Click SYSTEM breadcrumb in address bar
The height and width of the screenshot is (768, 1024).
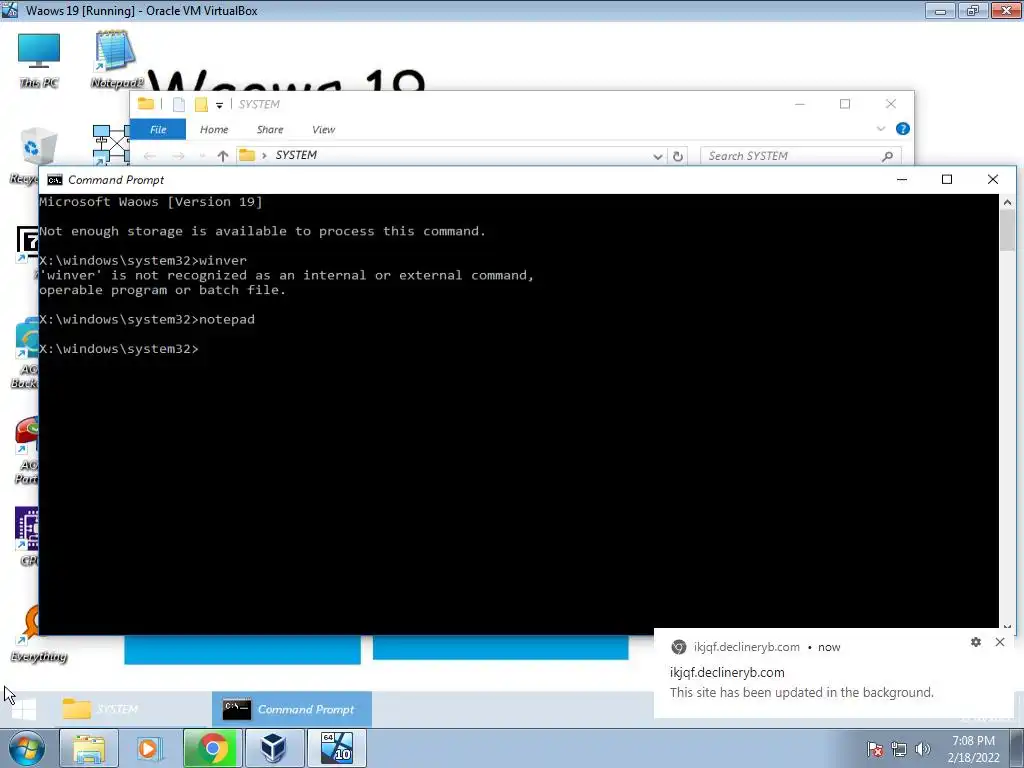point(296,155)
